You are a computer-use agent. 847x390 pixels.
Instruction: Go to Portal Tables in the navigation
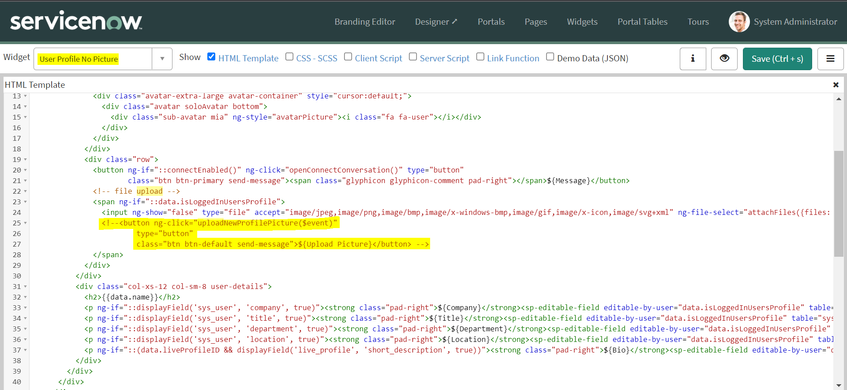[642, 22]
